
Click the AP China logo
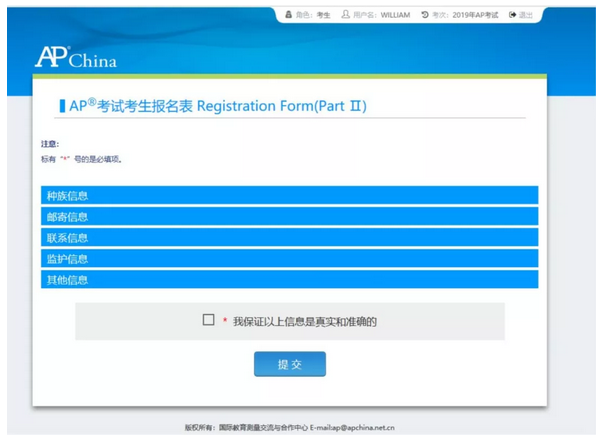(x=76, y=57)
